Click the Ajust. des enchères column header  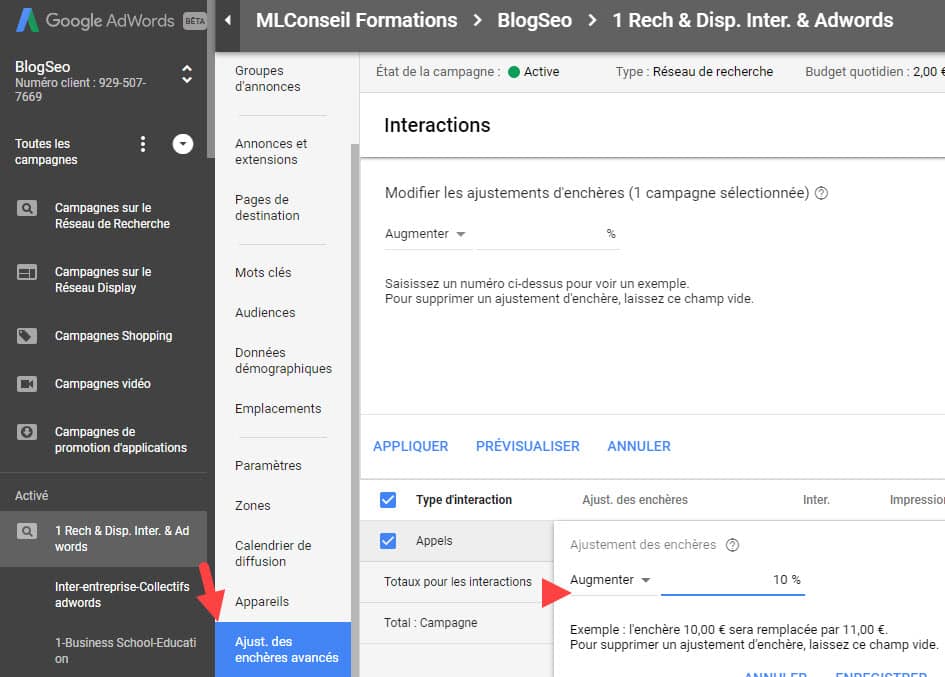click(635, 500)
